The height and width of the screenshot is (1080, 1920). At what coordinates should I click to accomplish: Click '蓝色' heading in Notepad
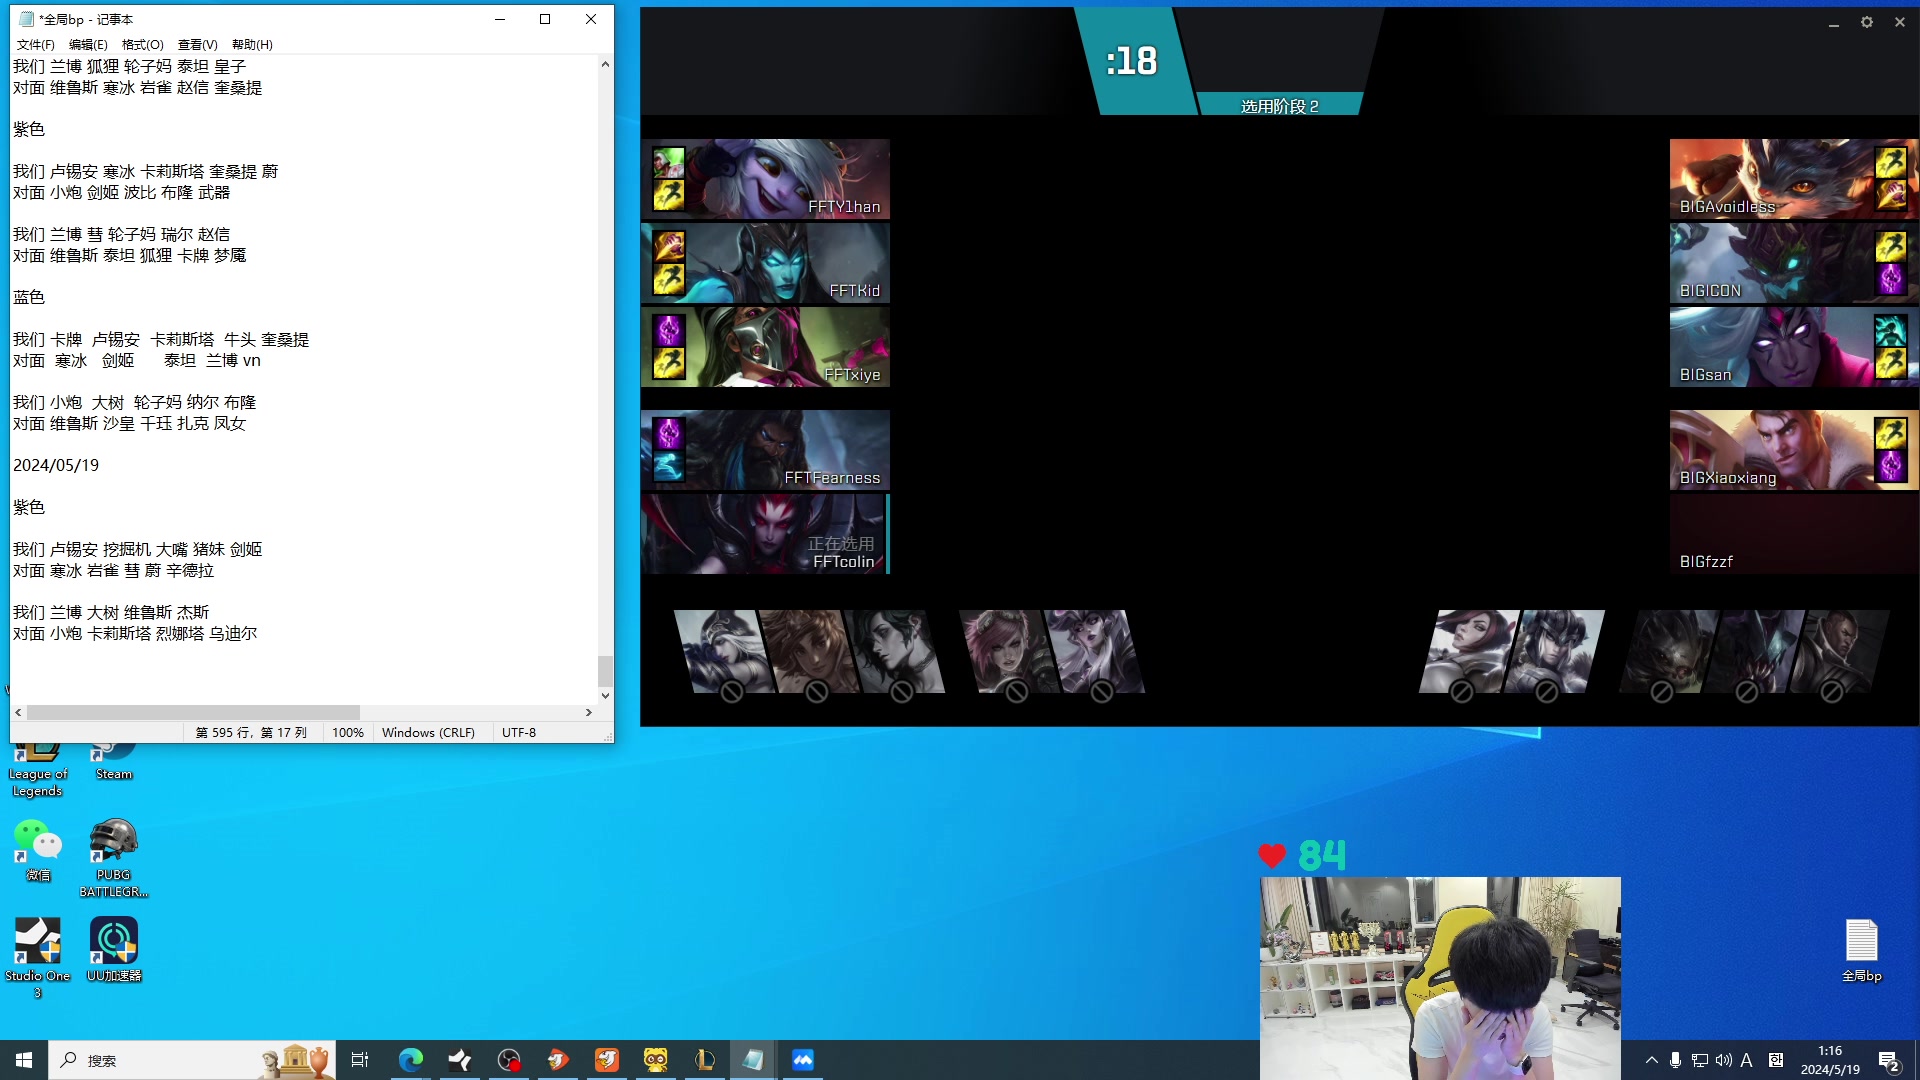[29, 297]
